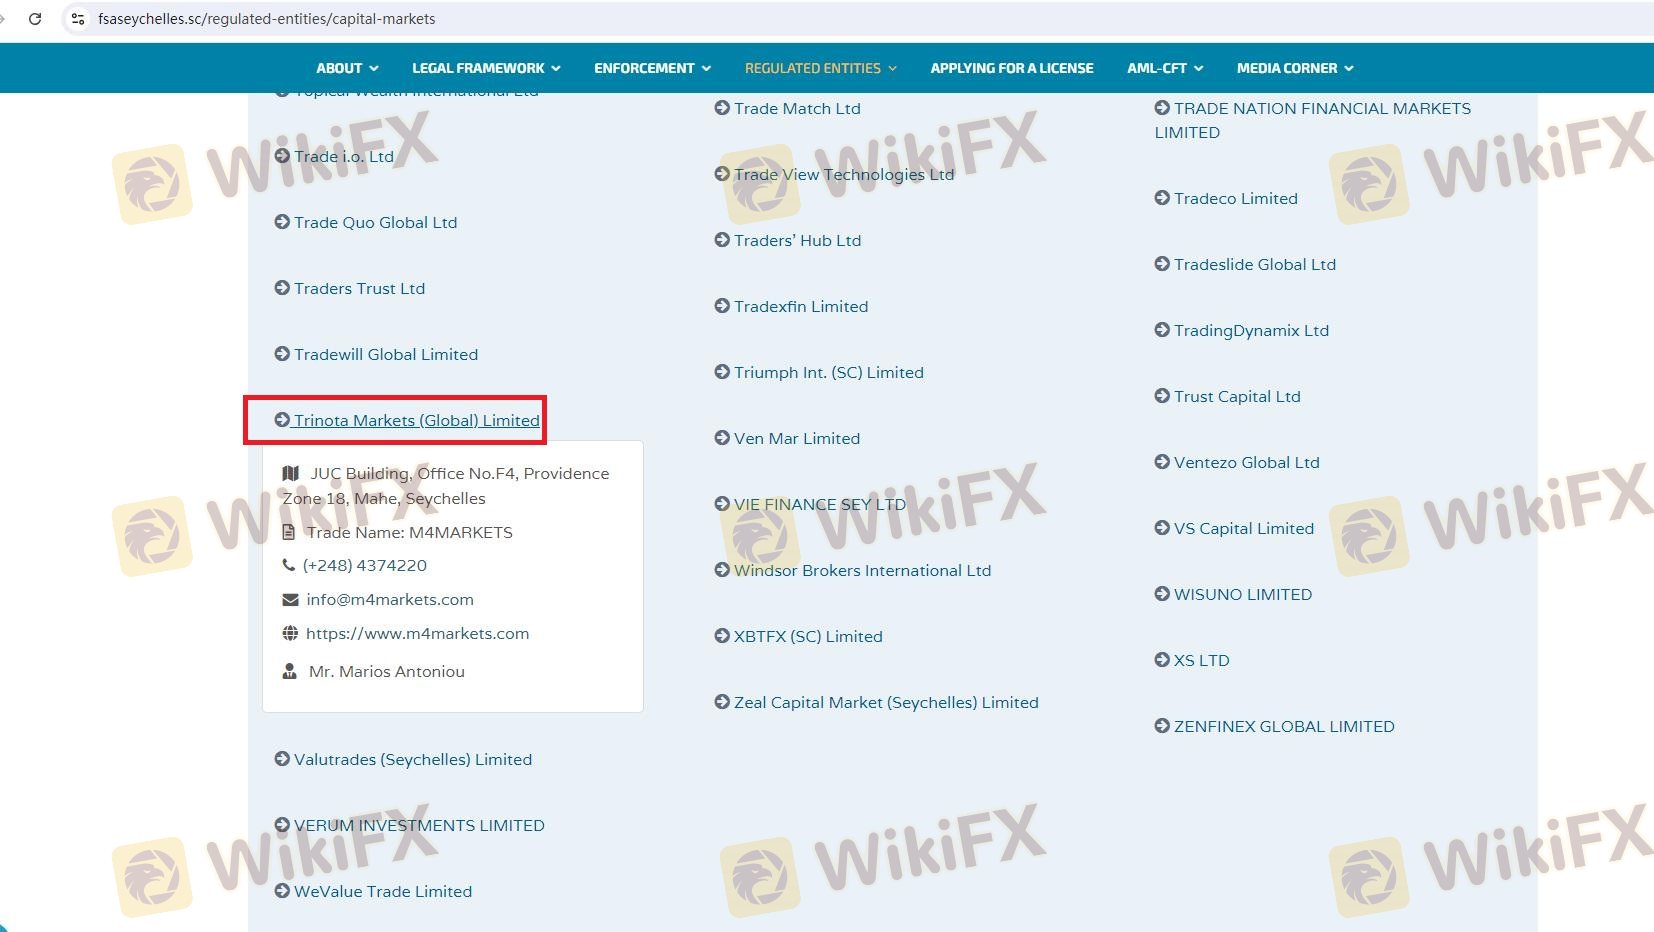This screenshot has width=1654, height=932.
Task: Open the MEDIA CORNER dropdown
Action: coord(1294,68)
